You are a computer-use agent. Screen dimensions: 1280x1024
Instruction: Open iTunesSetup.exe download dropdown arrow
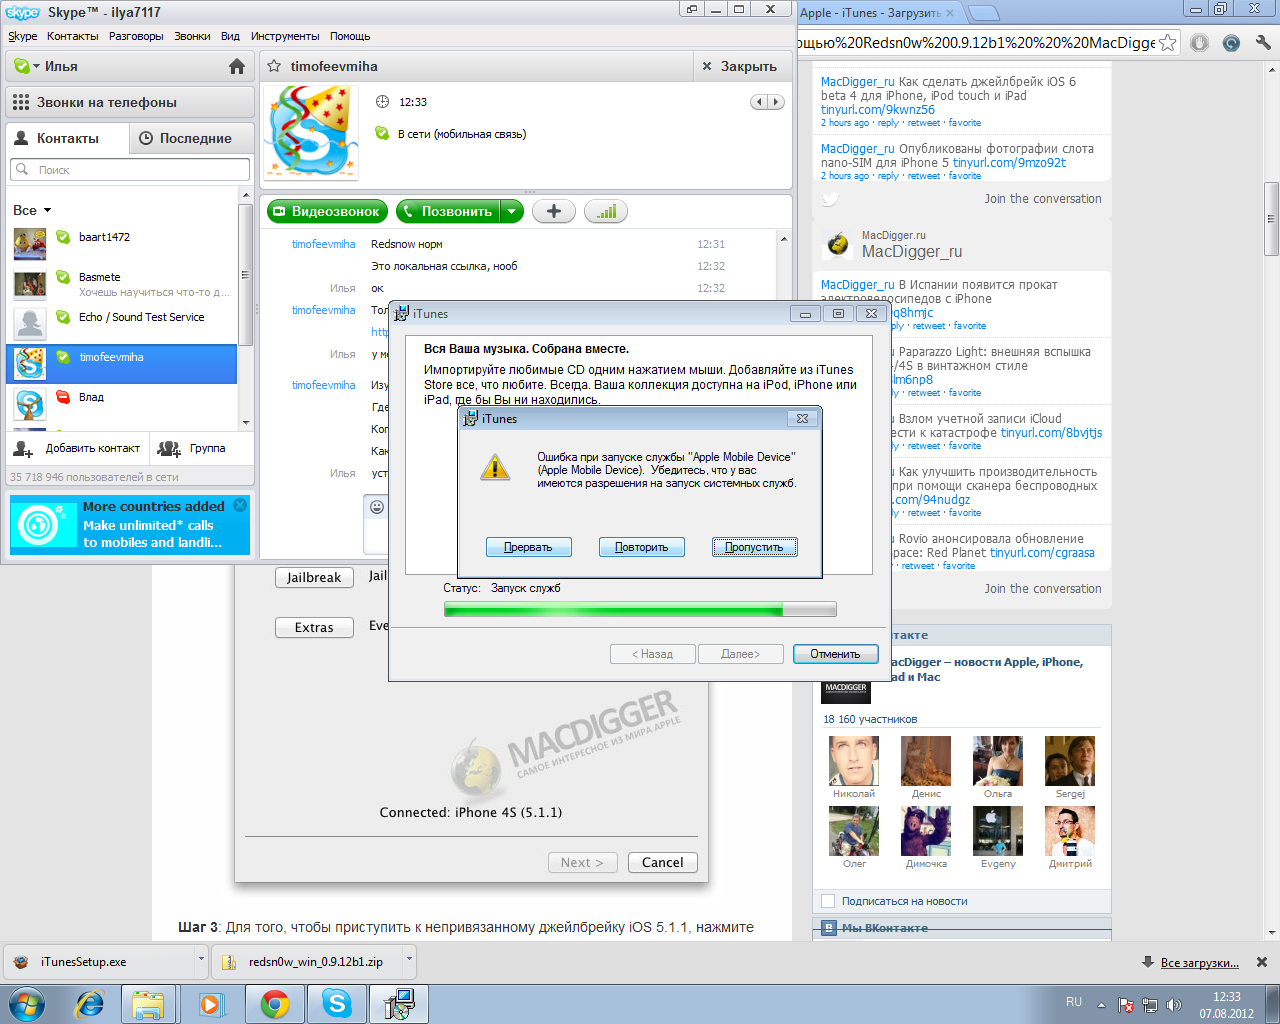tap(201, 960)
